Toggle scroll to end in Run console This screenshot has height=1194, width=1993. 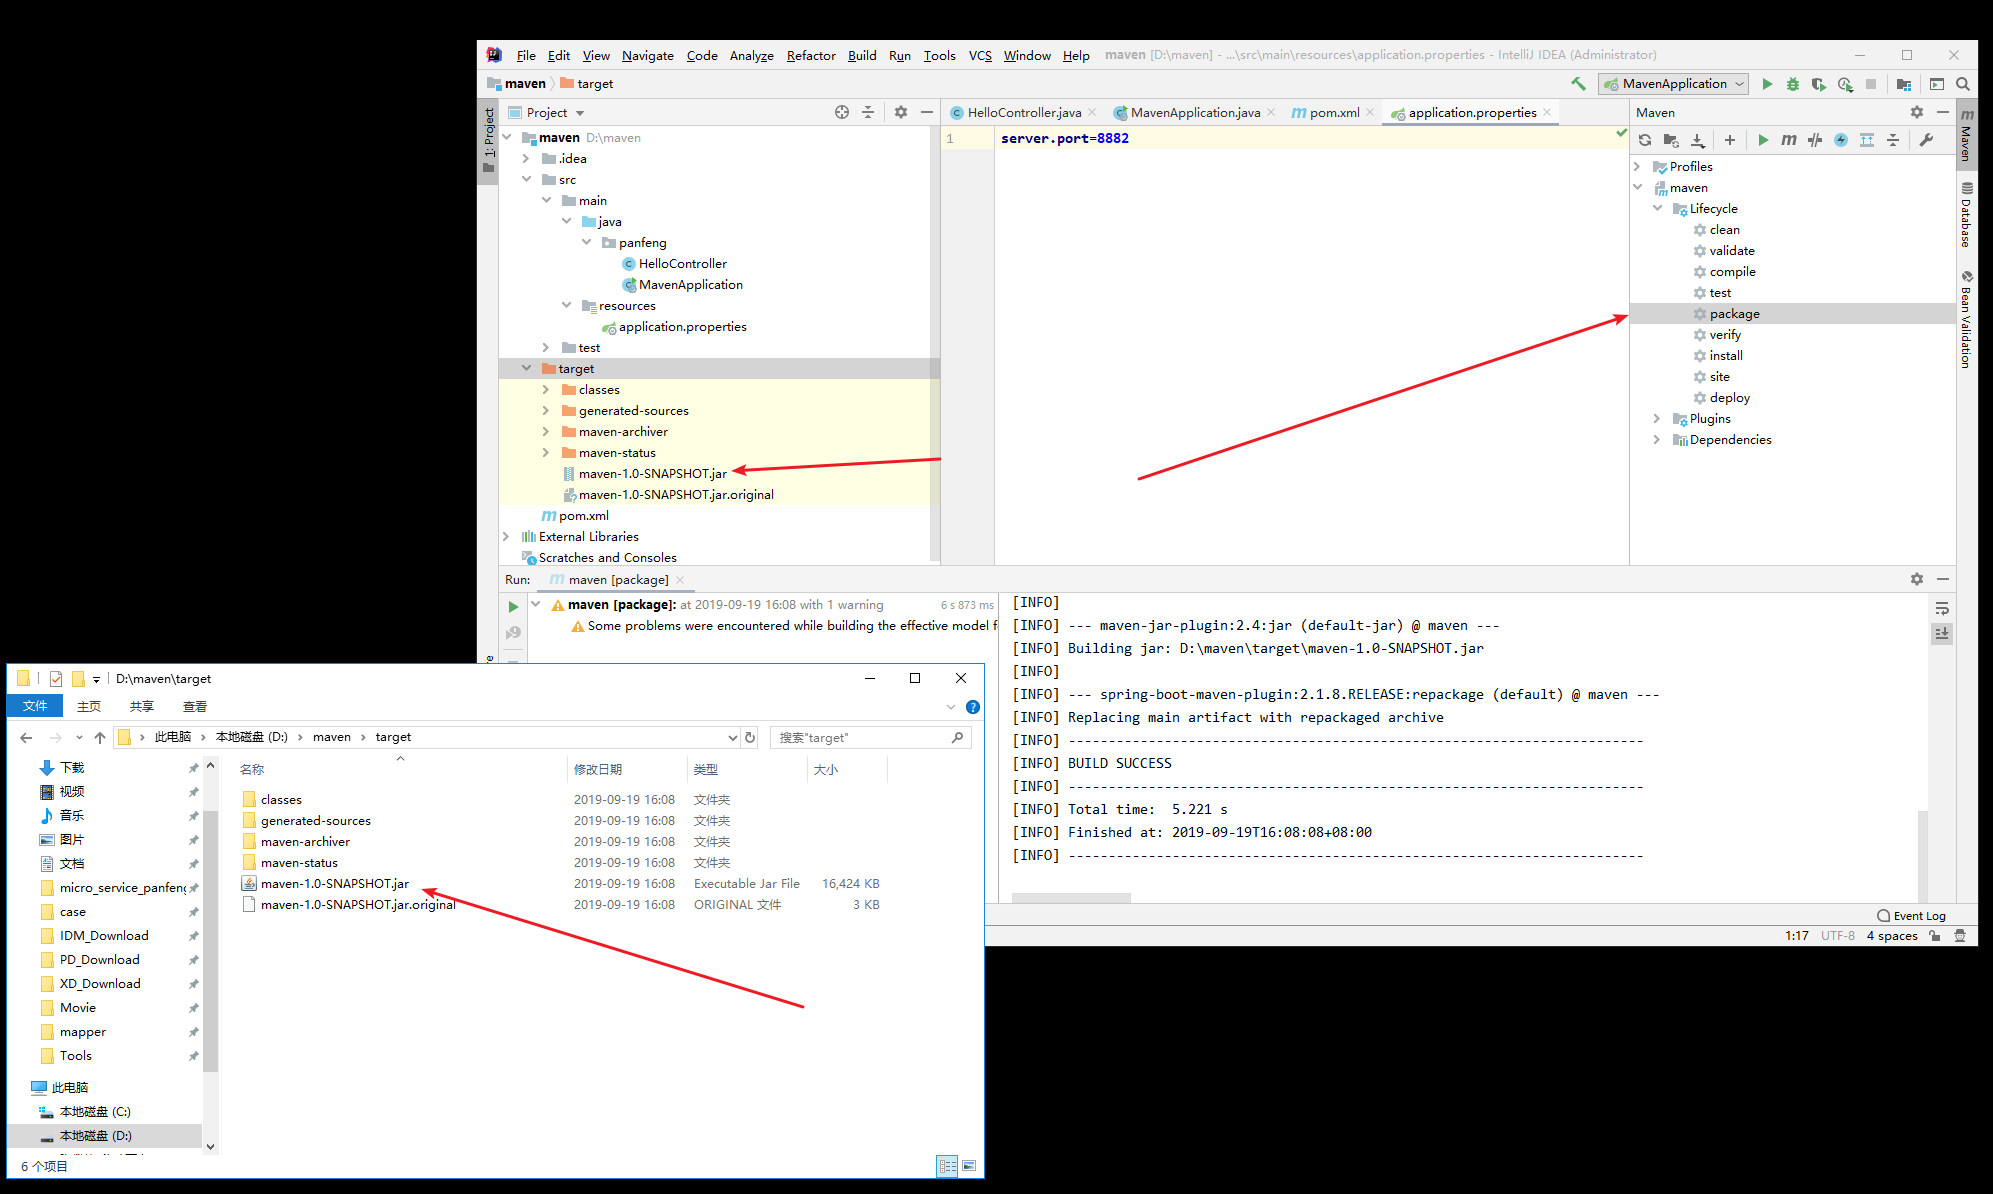1942,633
